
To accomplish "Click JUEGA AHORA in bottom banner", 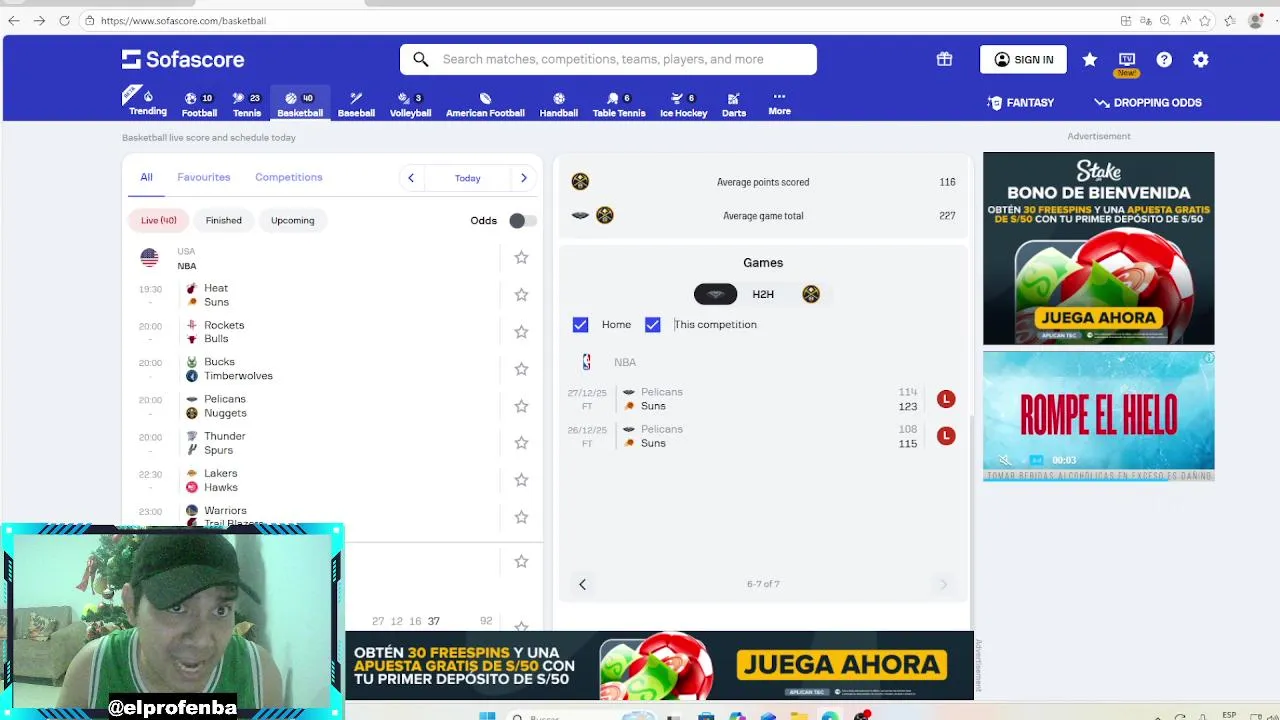I will (841, 665).
